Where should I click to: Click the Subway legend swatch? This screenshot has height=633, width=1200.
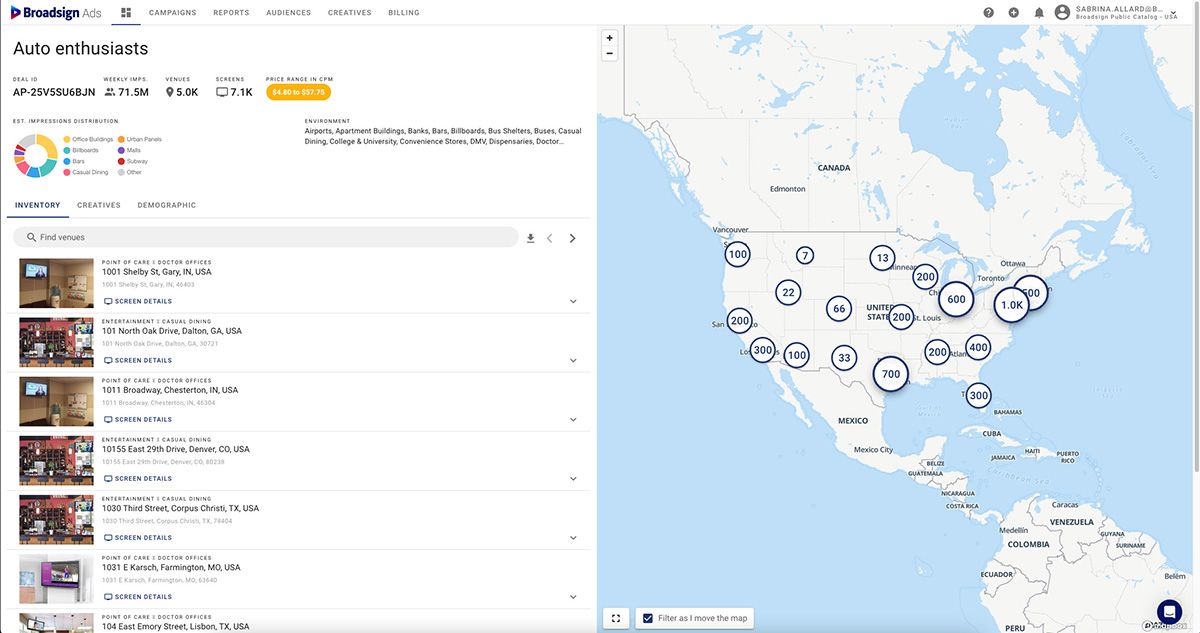point(121,161)
